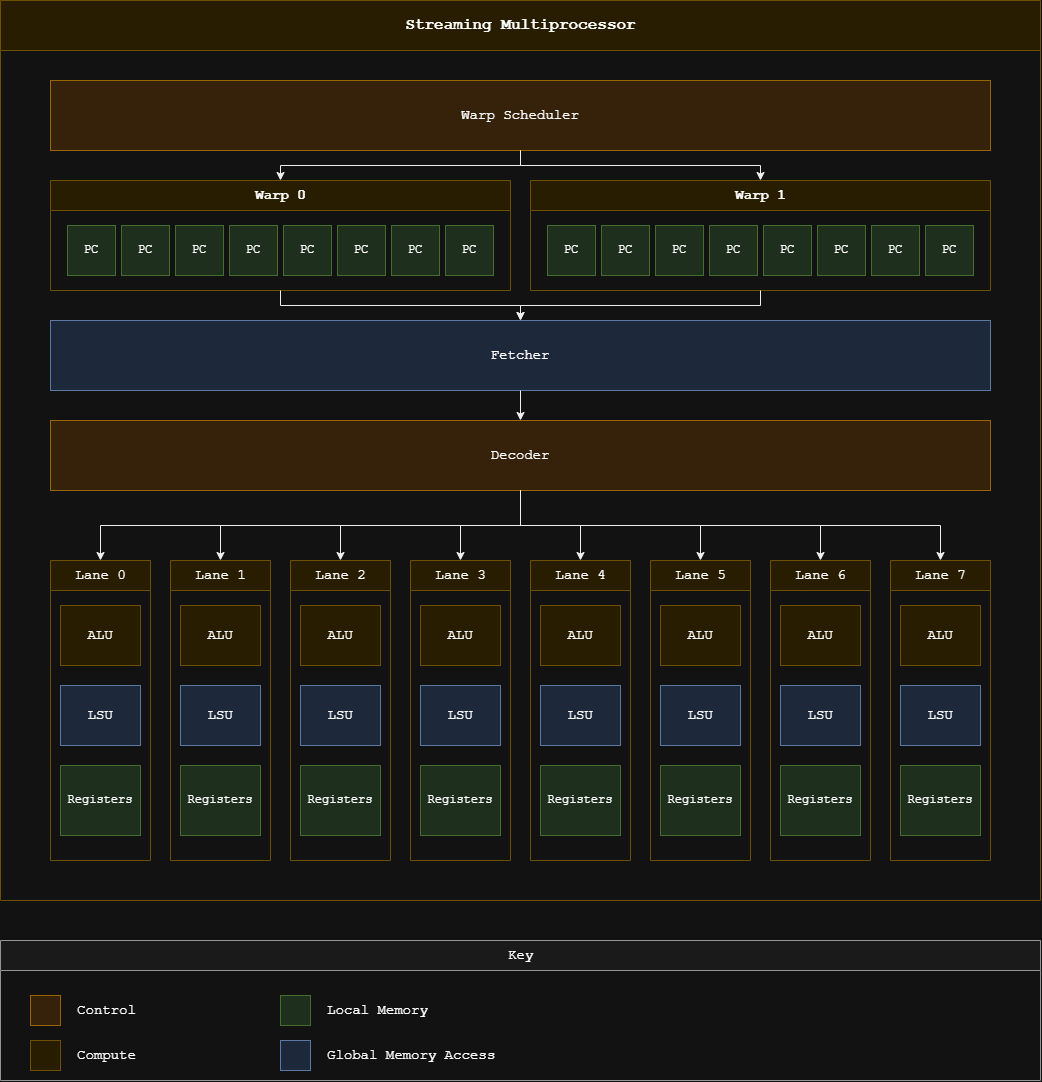Click the Decoder block

pyautogui.click(x=520, y=455)
